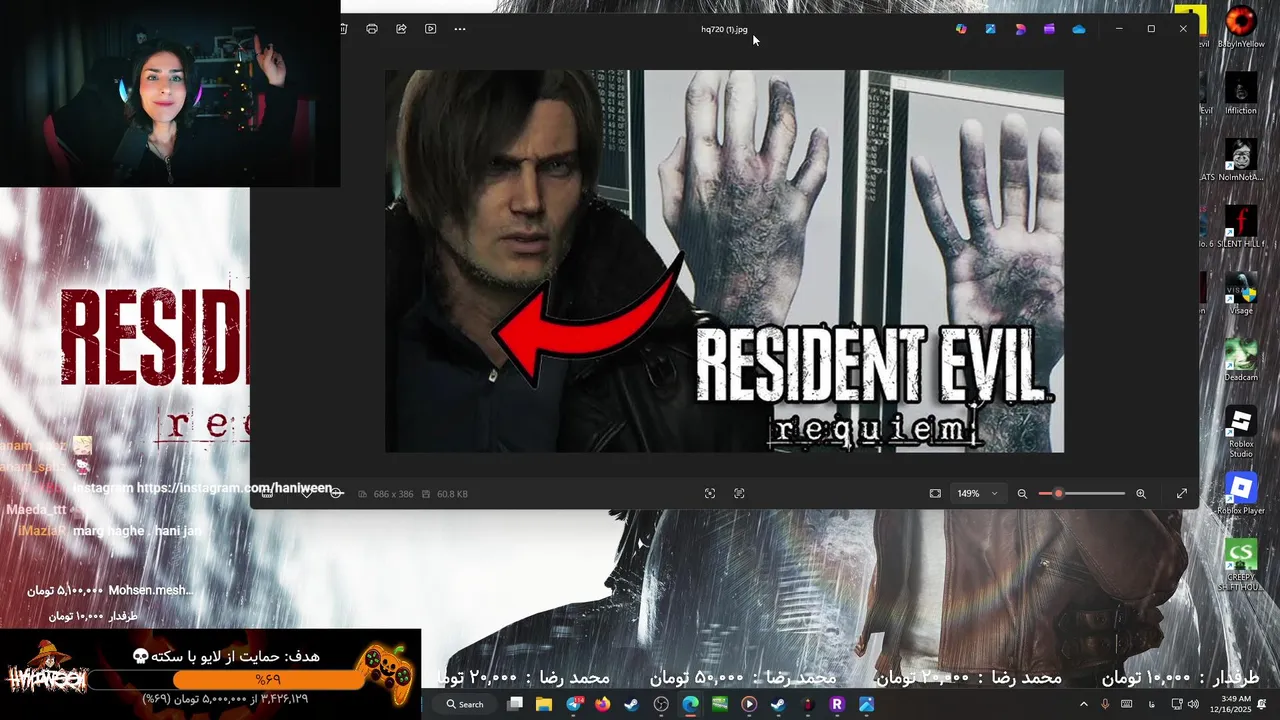The height and width of the screenshot is (720, 1280).
Task: Open File Explorer from the taskbar
Action: tap(544, 704)
